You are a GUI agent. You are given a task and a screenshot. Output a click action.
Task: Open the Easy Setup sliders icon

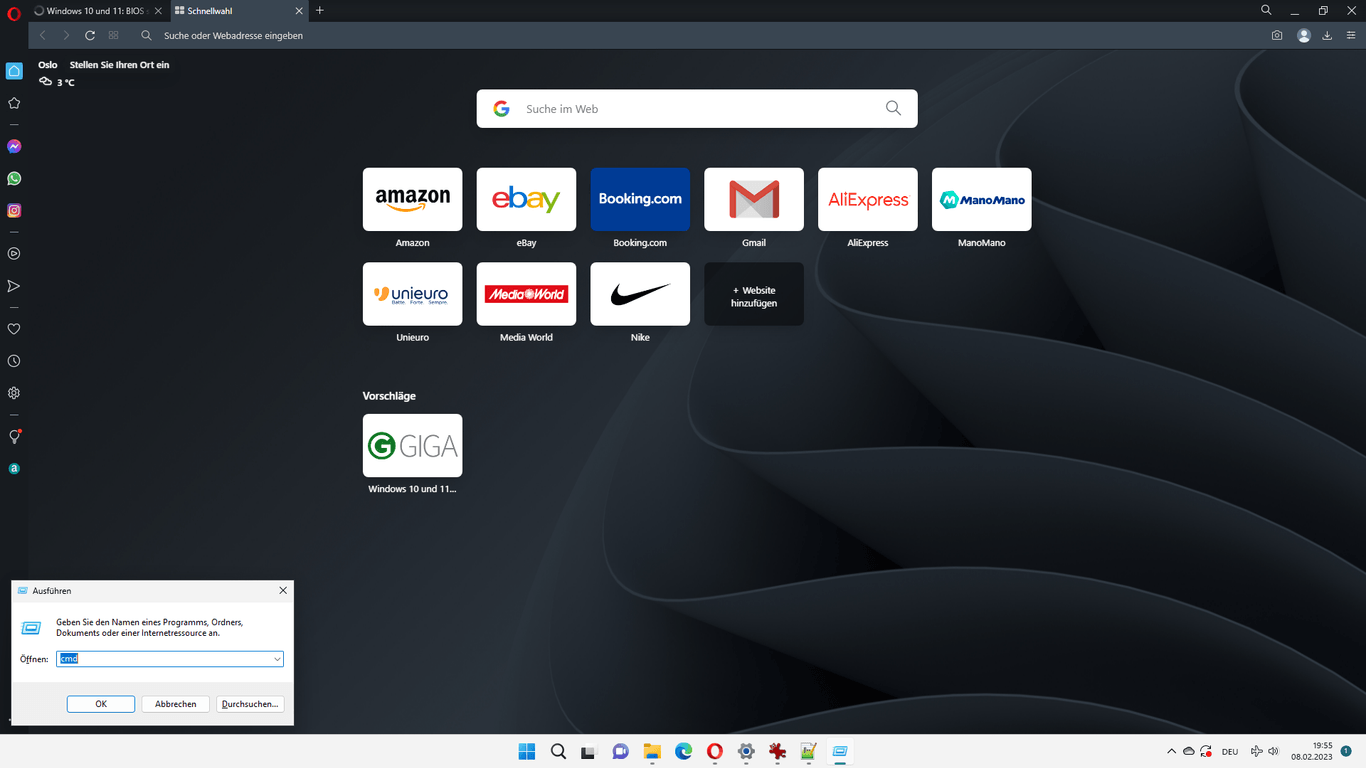(x=1351, y=35)
